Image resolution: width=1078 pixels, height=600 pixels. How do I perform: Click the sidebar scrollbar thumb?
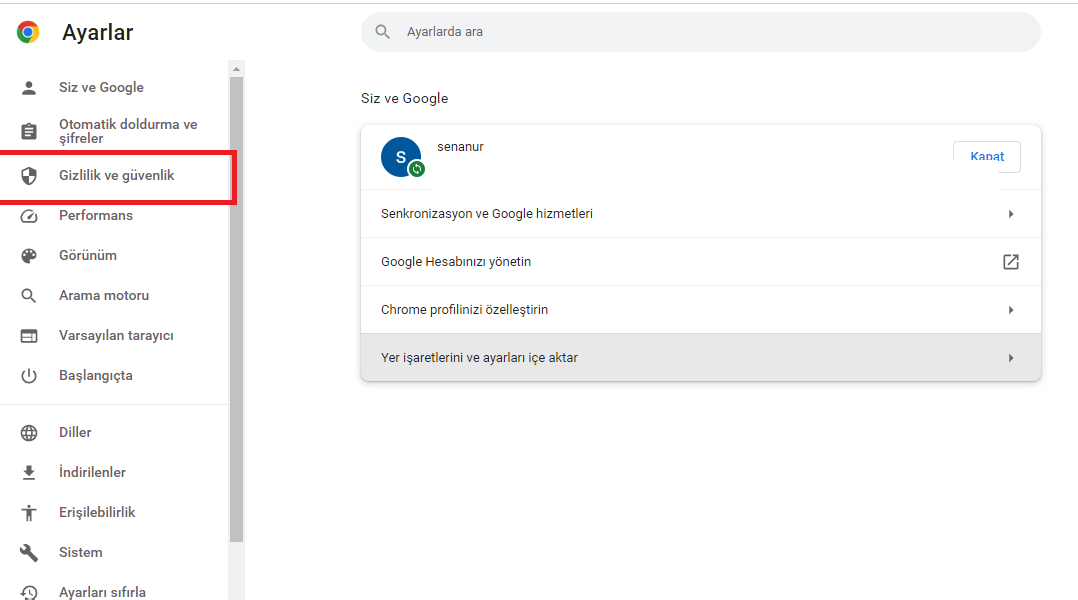coord(236,309)
